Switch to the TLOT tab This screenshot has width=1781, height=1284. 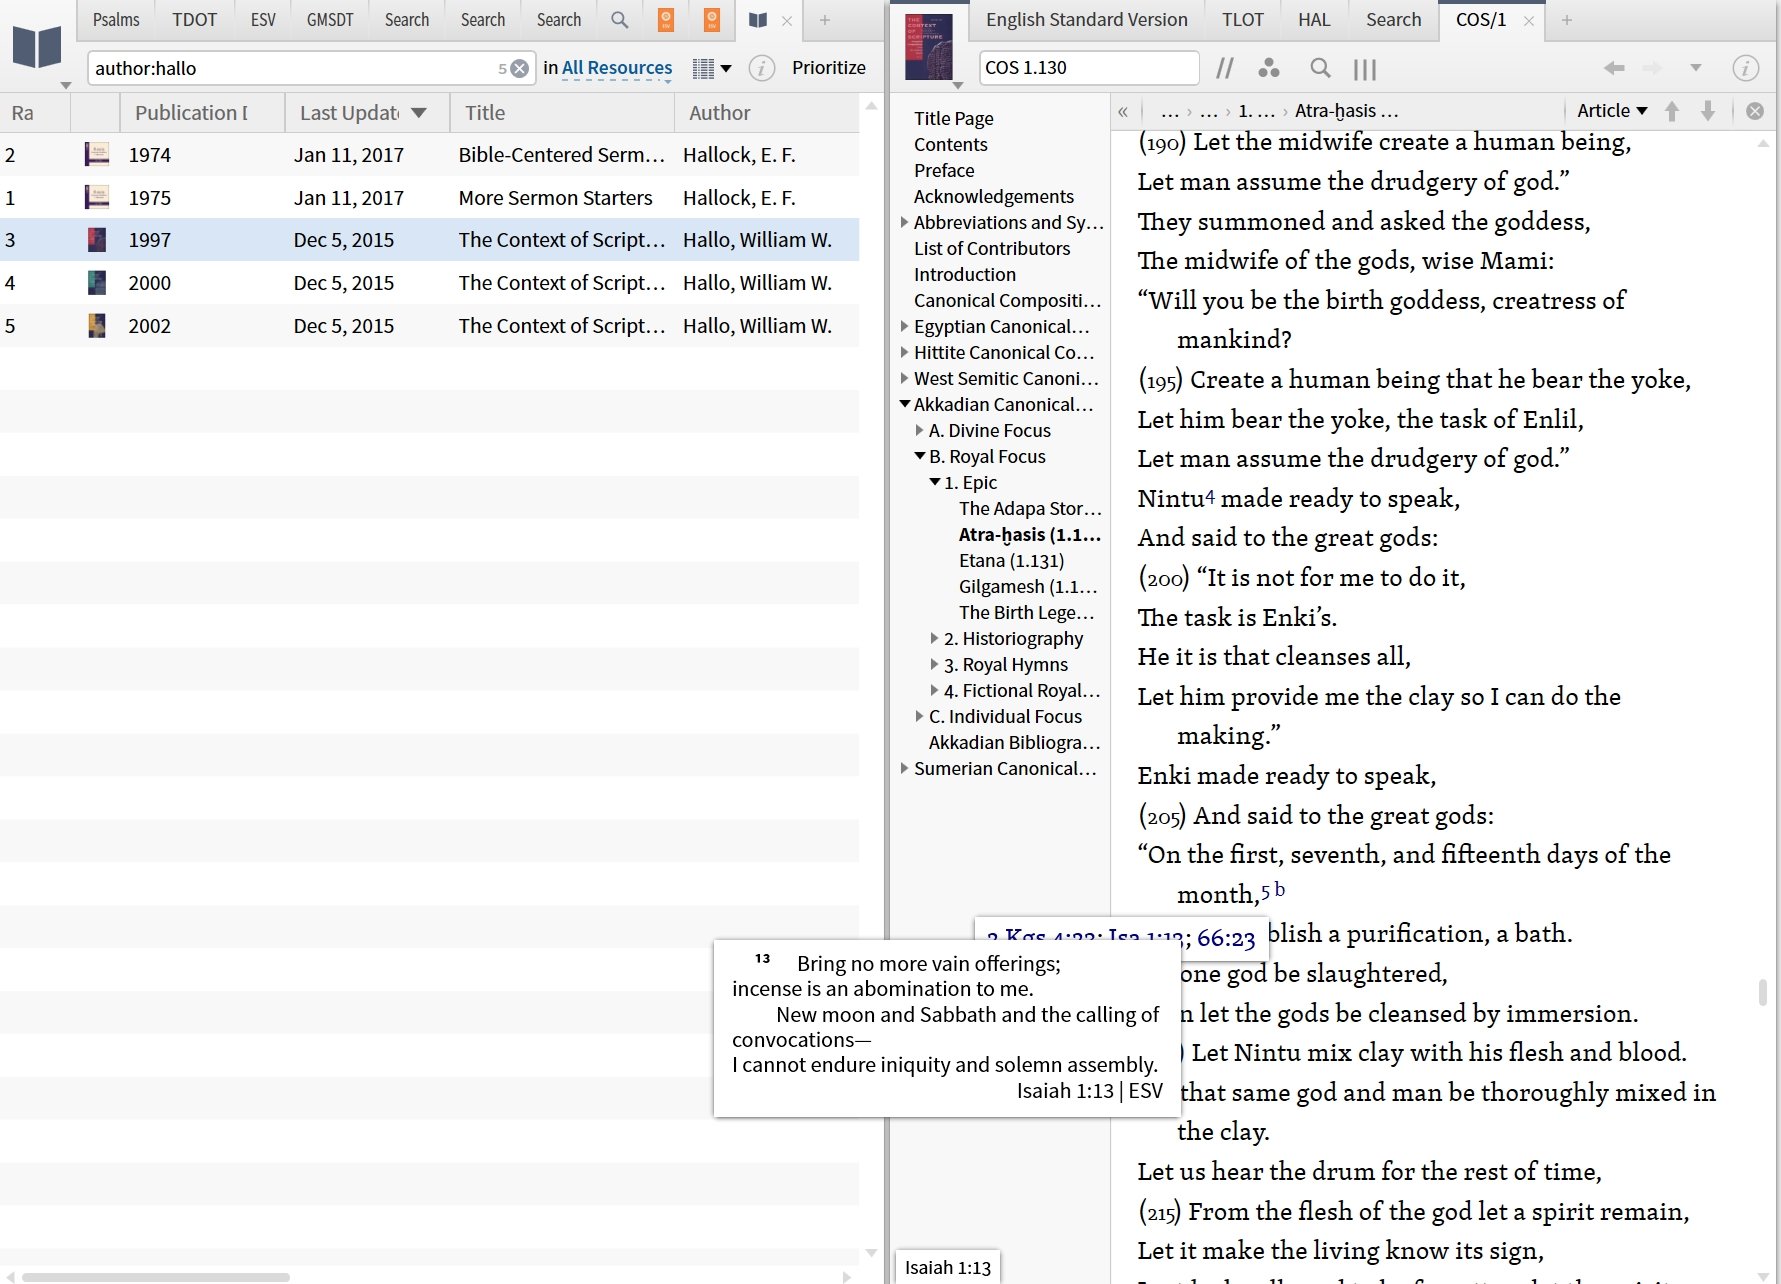pos(1243,20)
